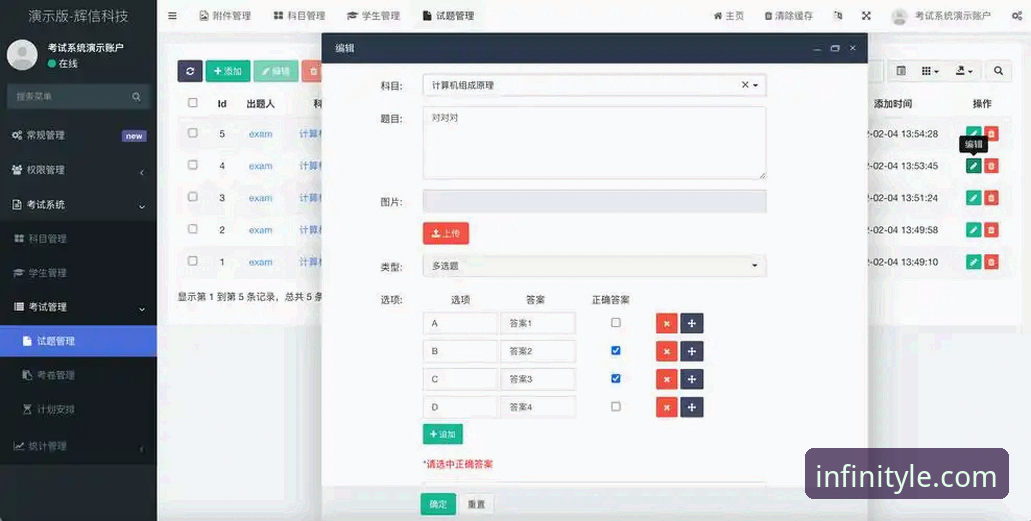This screenshot has width=1031, height=521.
Task: Open the 类型 type dropdown 多选题
Action: [x=594, y=266]
